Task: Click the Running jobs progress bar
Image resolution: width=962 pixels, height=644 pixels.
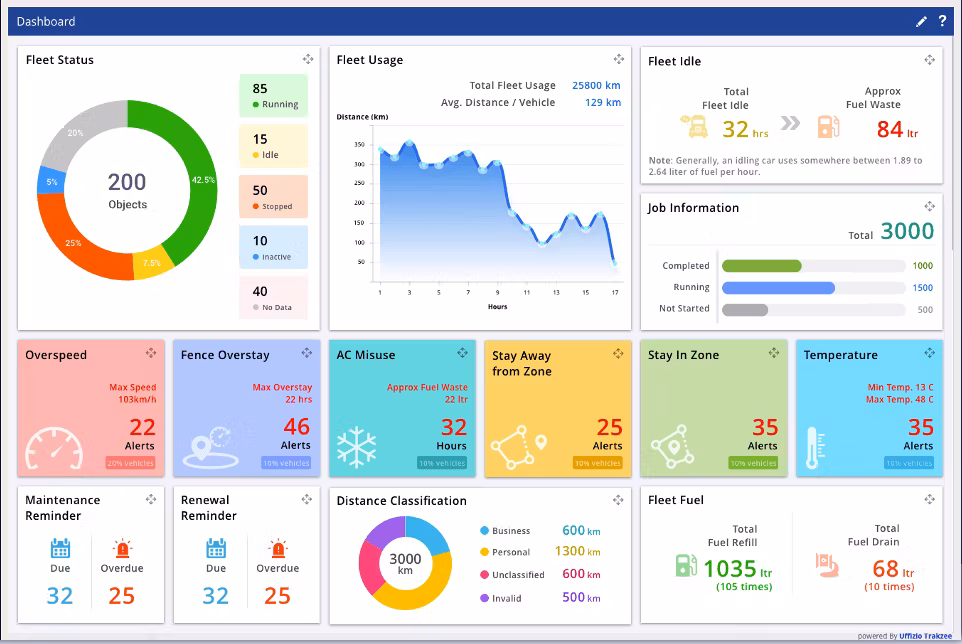Action: [x=778, y=288]
